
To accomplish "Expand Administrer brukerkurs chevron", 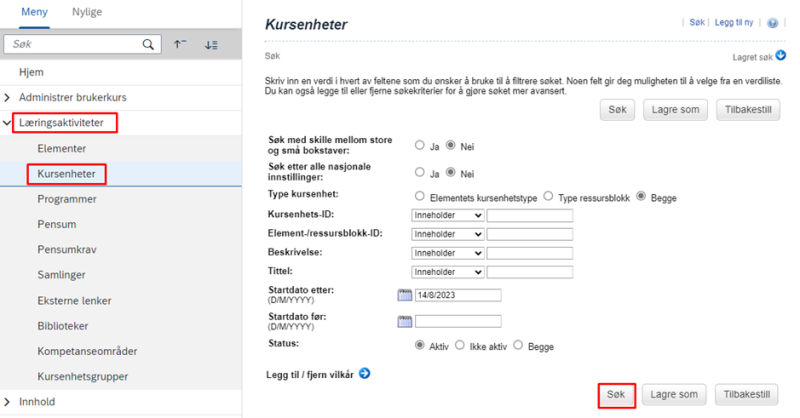I will click(x=7, y=97).
